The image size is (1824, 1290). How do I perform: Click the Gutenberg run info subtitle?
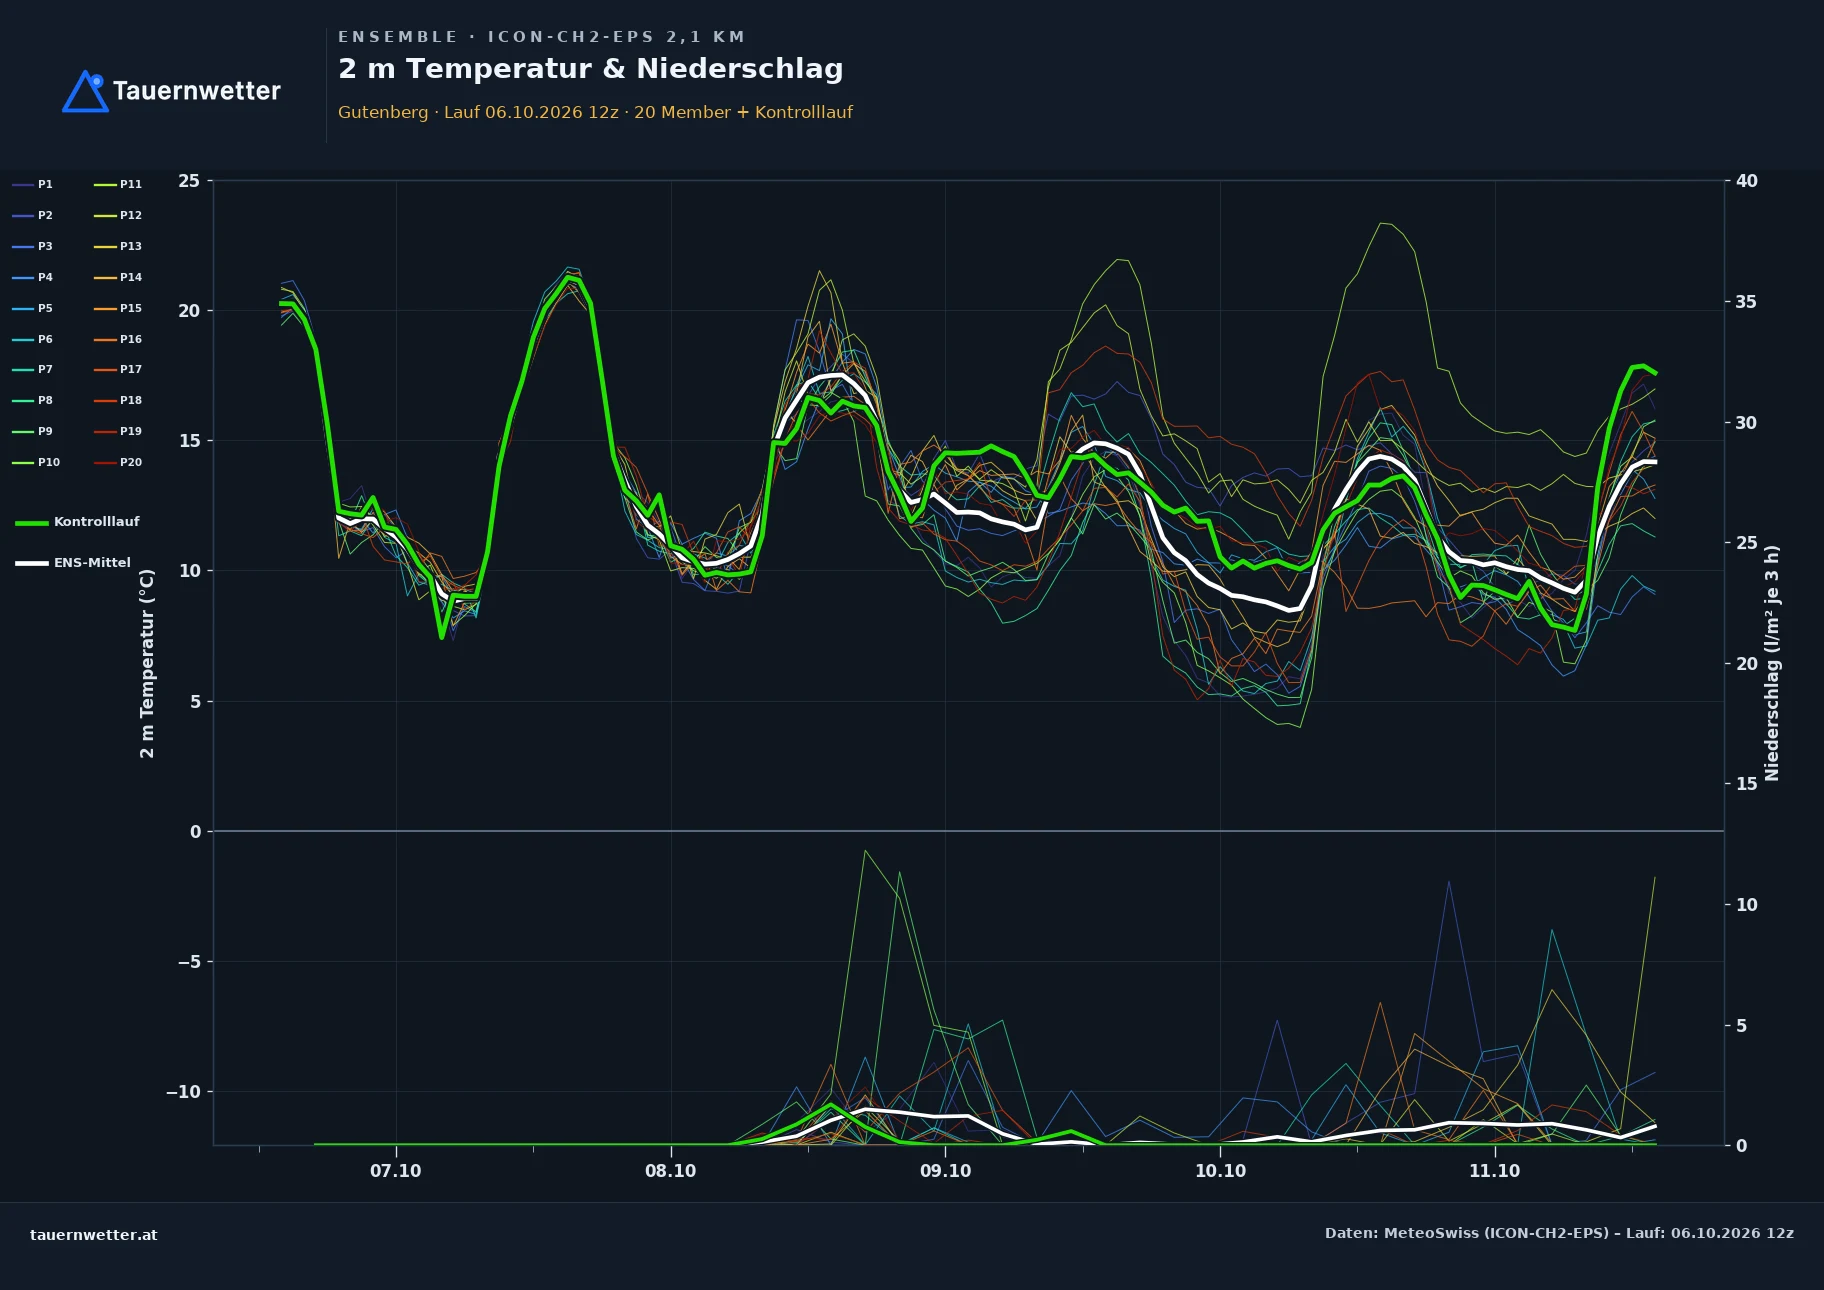[595, 112]
